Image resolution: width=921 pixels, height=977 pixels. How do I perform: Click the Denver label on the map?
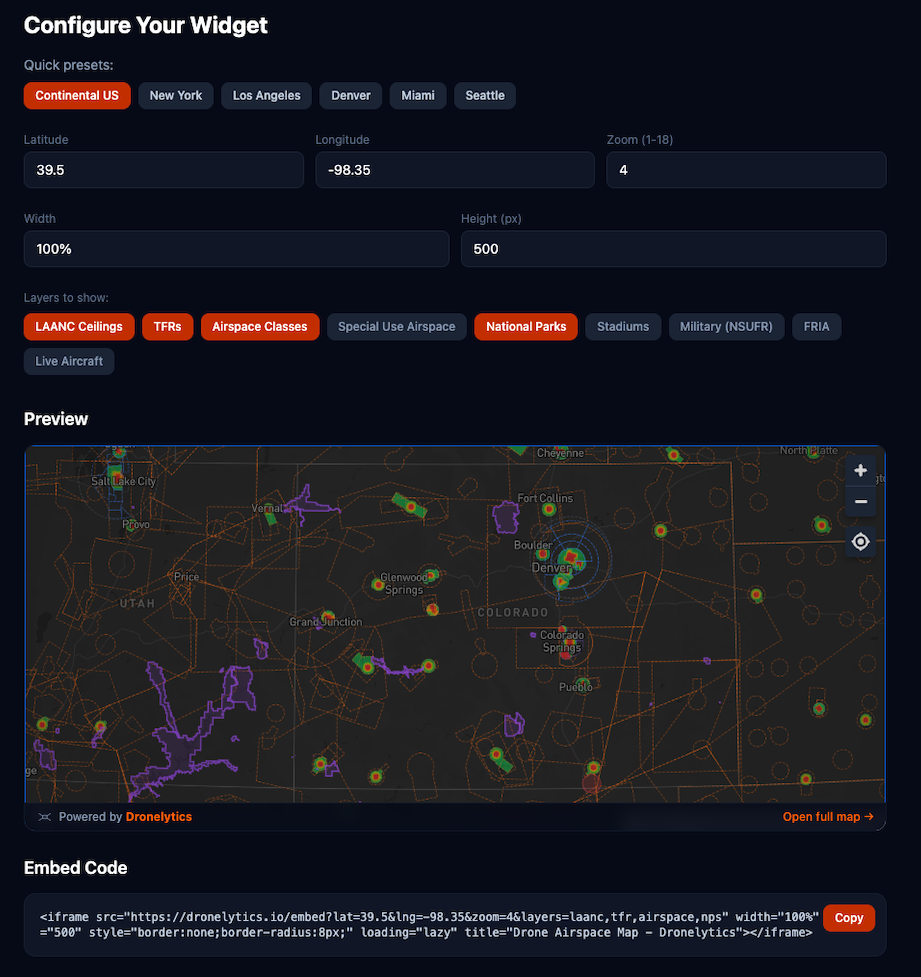pyautogui.click(x=551, y=568)
